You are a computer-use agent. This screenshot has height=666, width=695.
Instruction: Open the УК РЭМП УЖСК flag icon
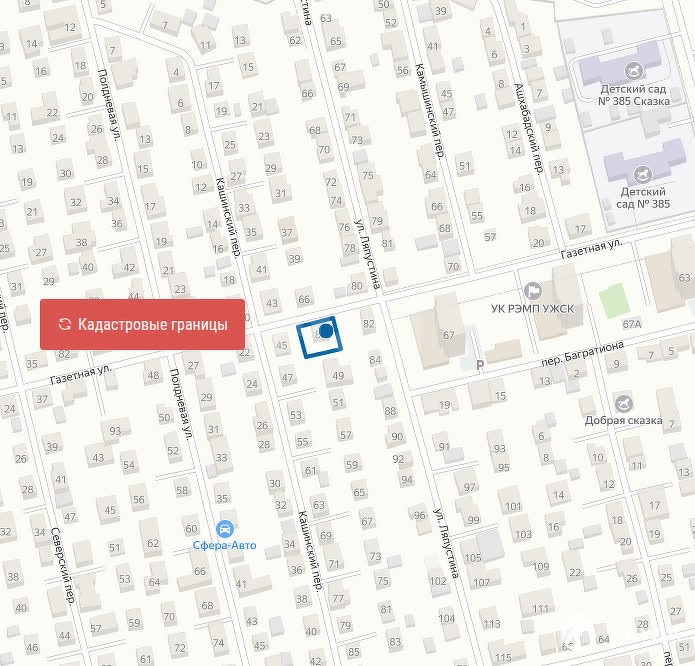[532, 291]
